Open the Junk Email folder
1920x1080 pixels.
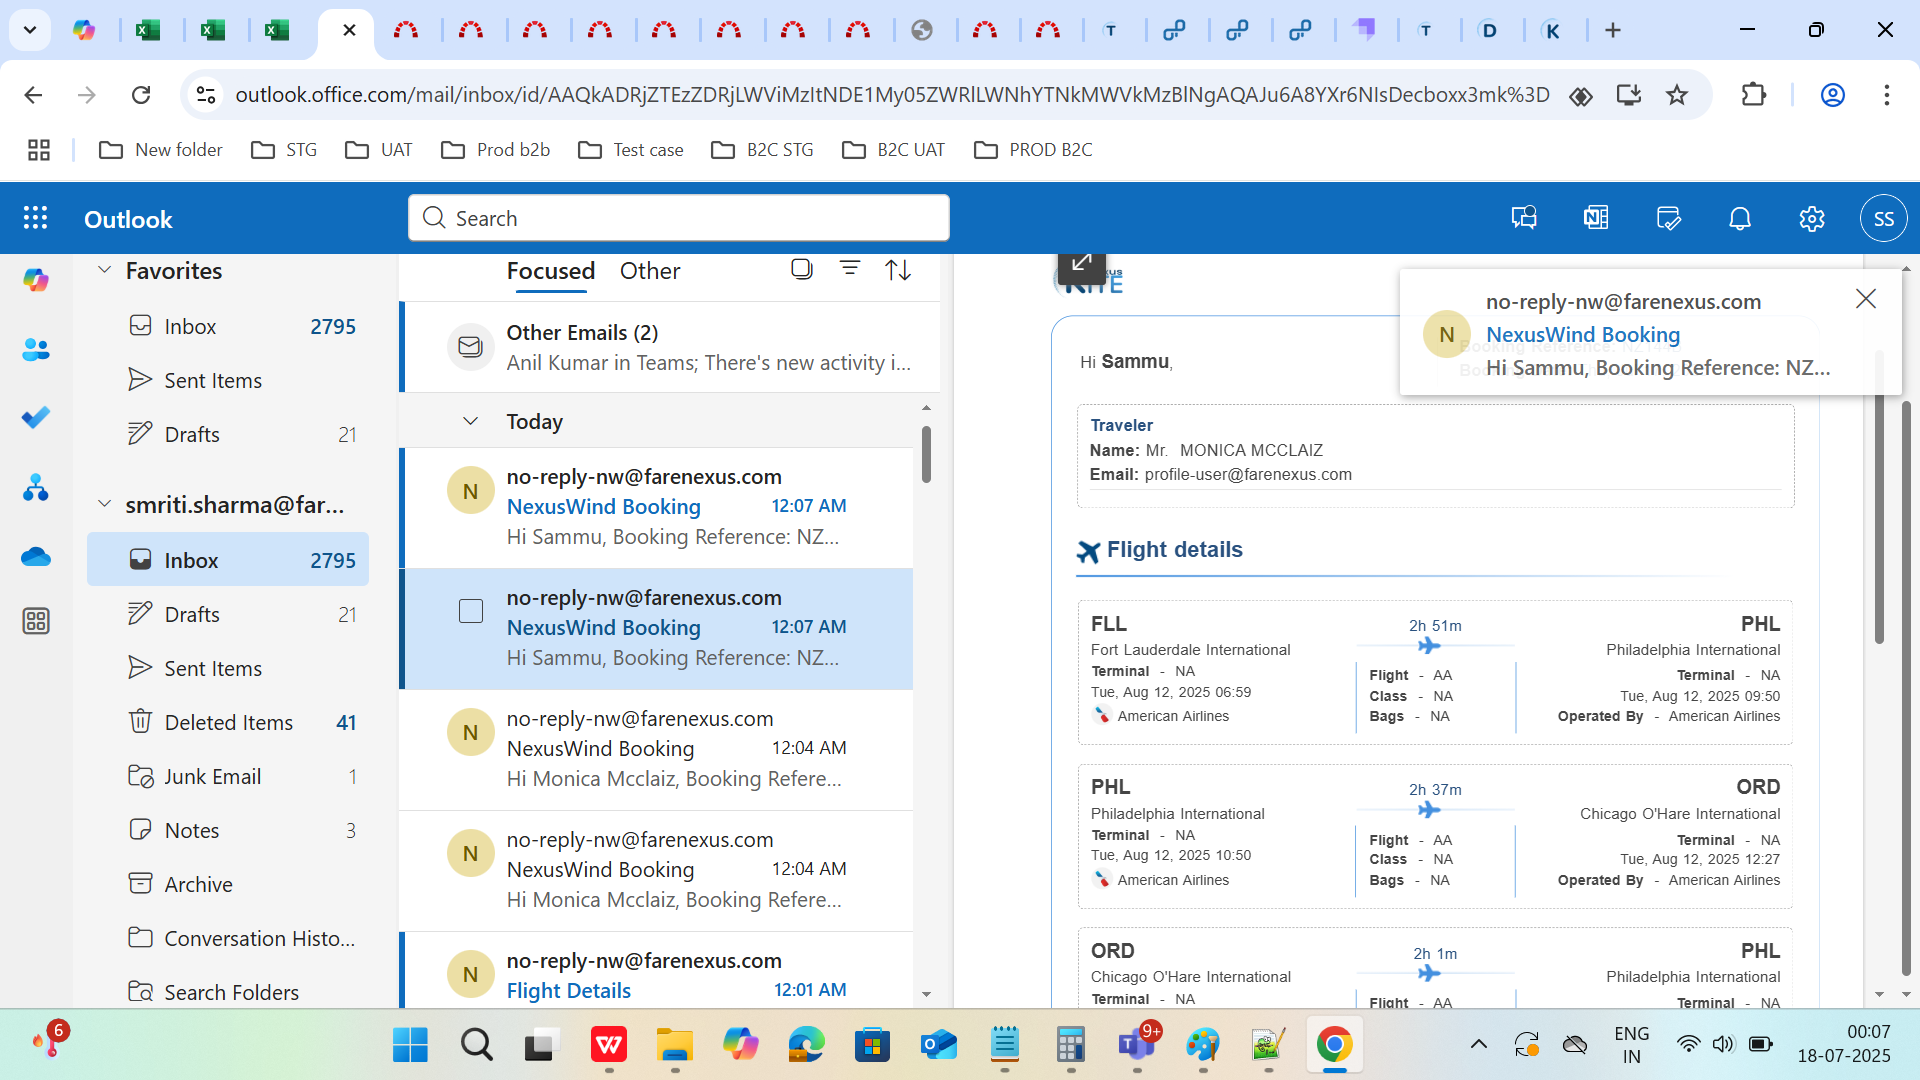point(228,777)
